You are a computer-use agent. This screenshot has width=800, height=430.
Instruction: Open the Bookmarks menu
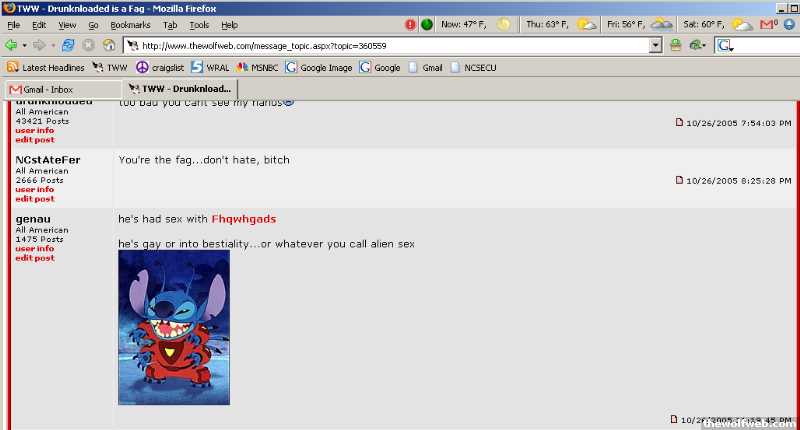point(131,25)
